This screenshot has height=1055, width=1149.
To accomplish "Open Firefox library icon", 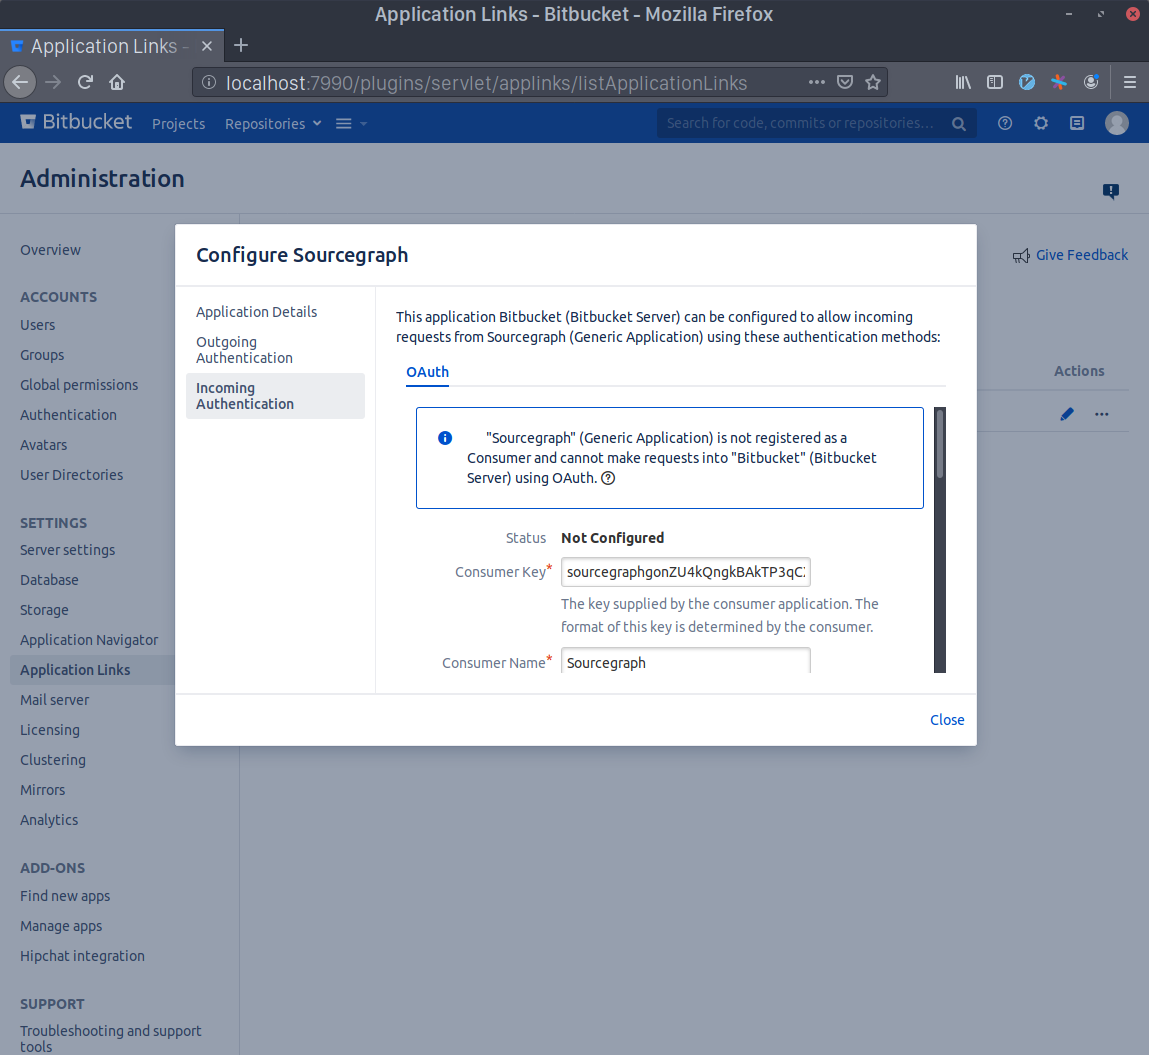I will pyautogui.click(x=963, y=82).
